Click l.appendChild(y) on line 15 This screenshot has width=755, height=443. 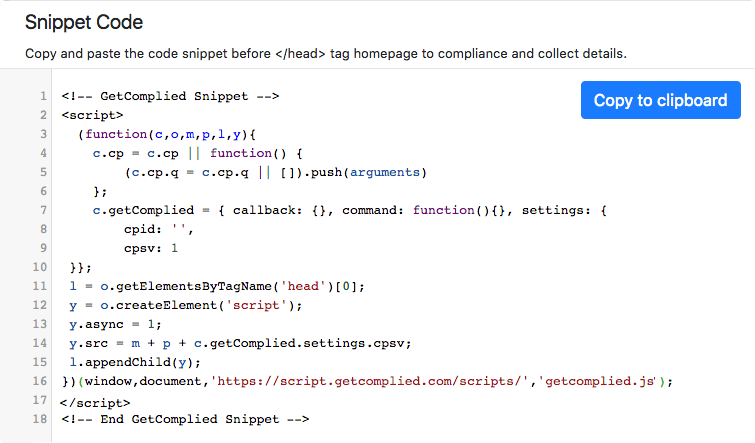point(135,362)
